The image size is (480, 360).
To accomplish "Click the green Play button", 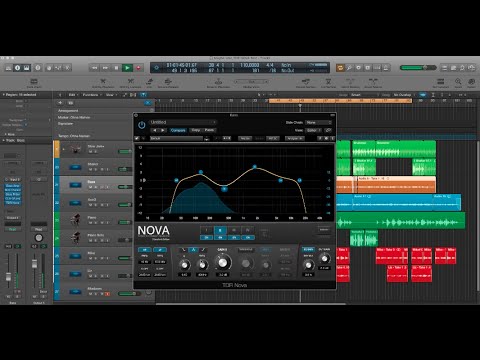I will tap(127, 68).
